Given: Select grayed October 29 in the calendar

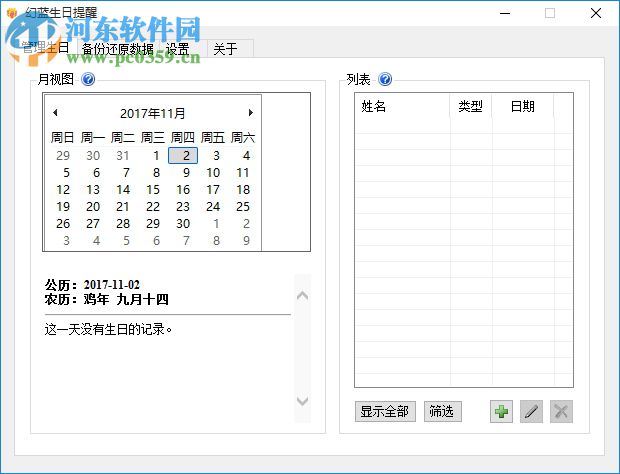Looking at the screenshot, I should 63,156.
